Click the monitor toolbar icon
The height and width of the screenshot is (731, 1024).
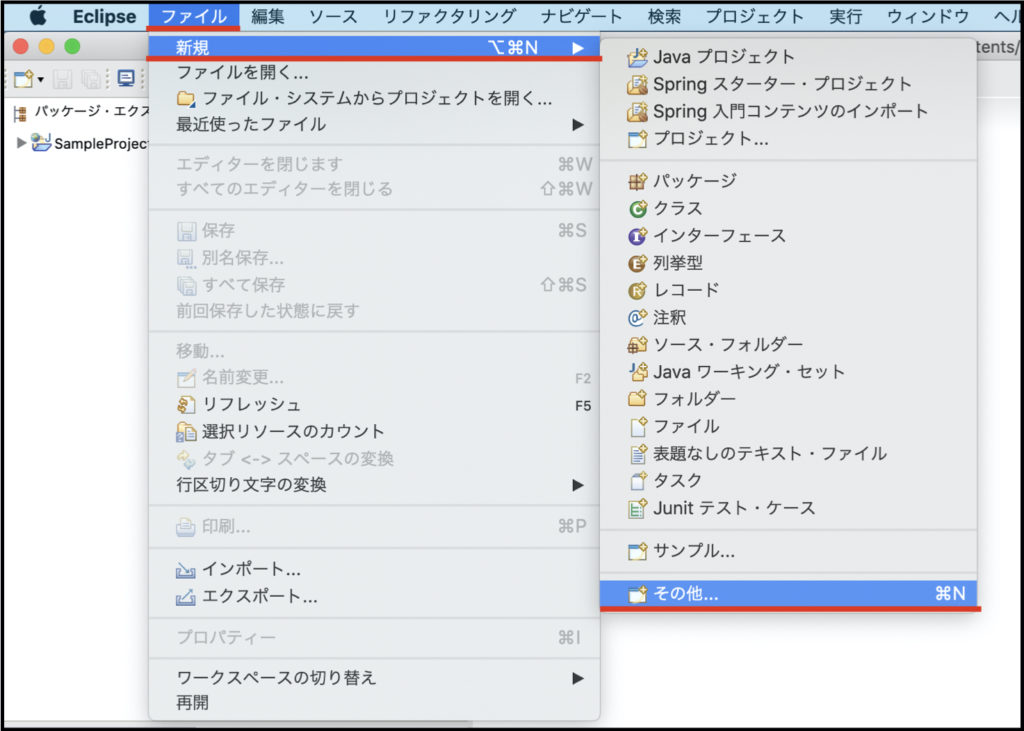125,80
